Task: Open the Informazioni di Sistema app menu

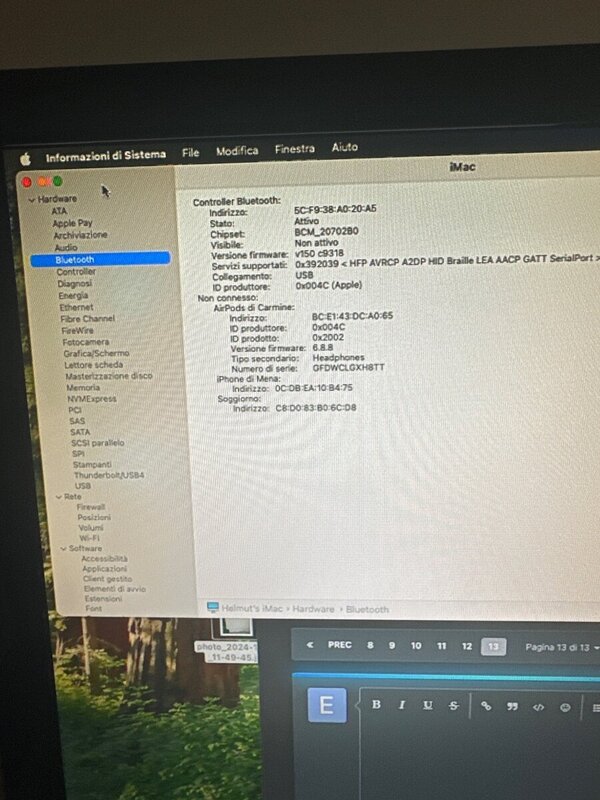Action: click(106, 156)
